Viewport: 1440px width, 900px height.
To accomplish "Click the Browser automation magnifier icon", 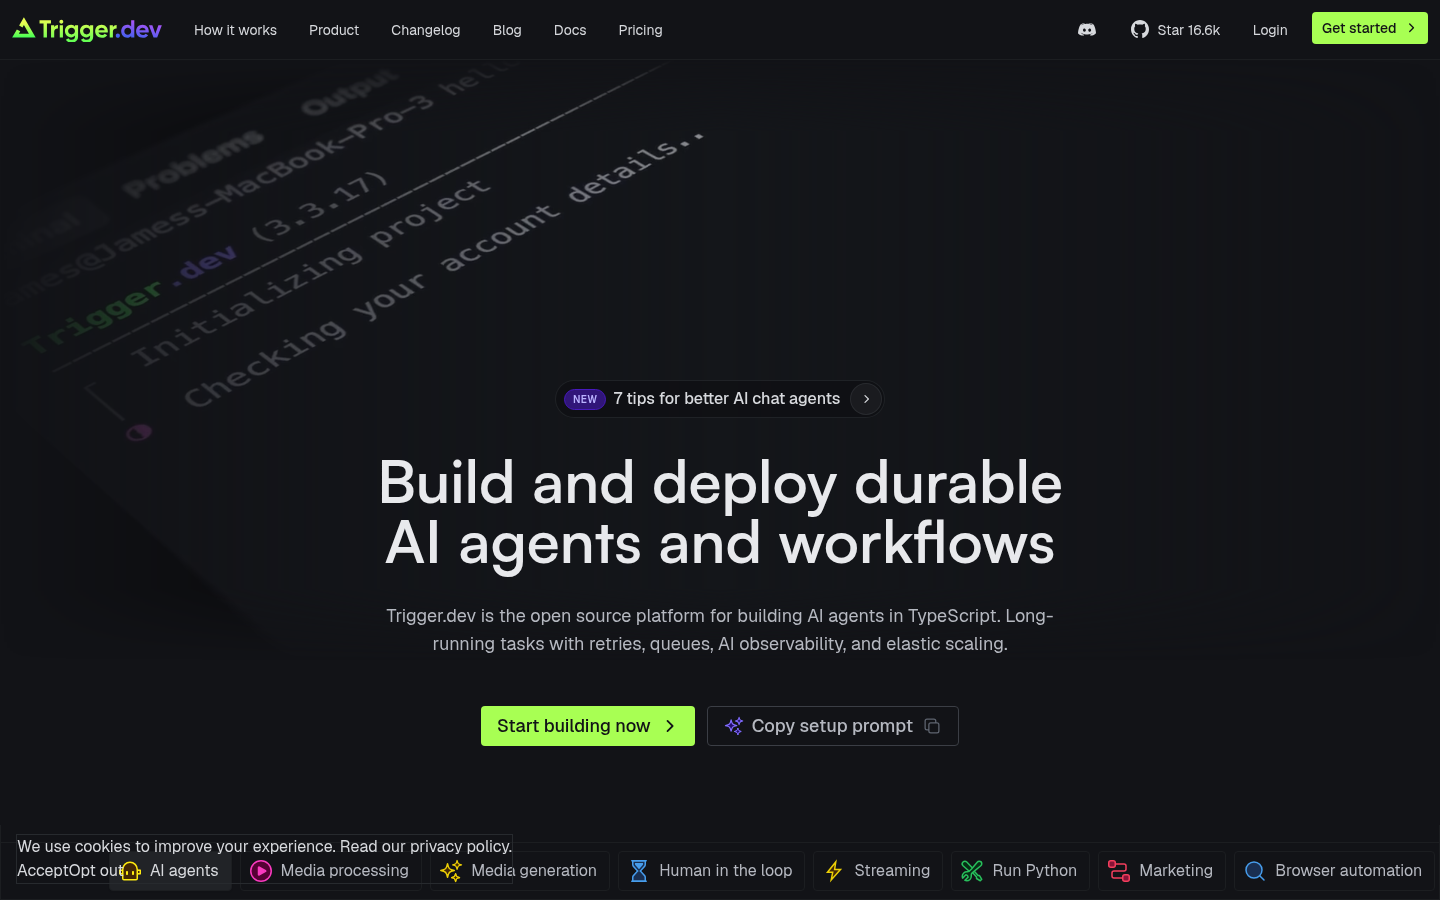I will pyautogui.click(x=1255, y=871).
